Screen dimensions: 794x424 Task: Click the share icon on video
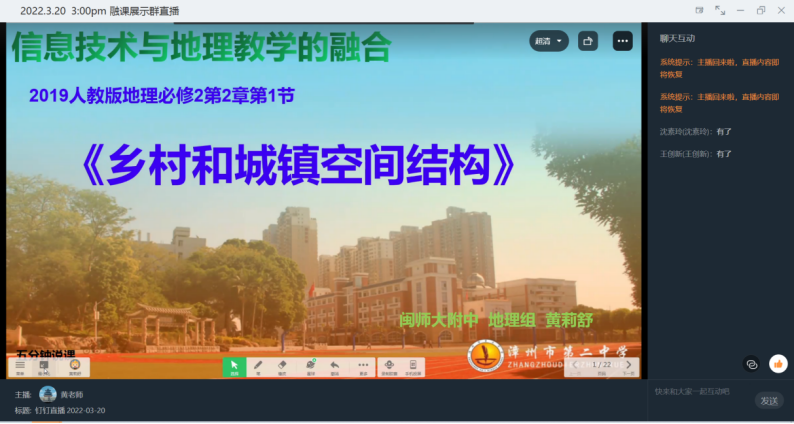[x=588, y=41]
